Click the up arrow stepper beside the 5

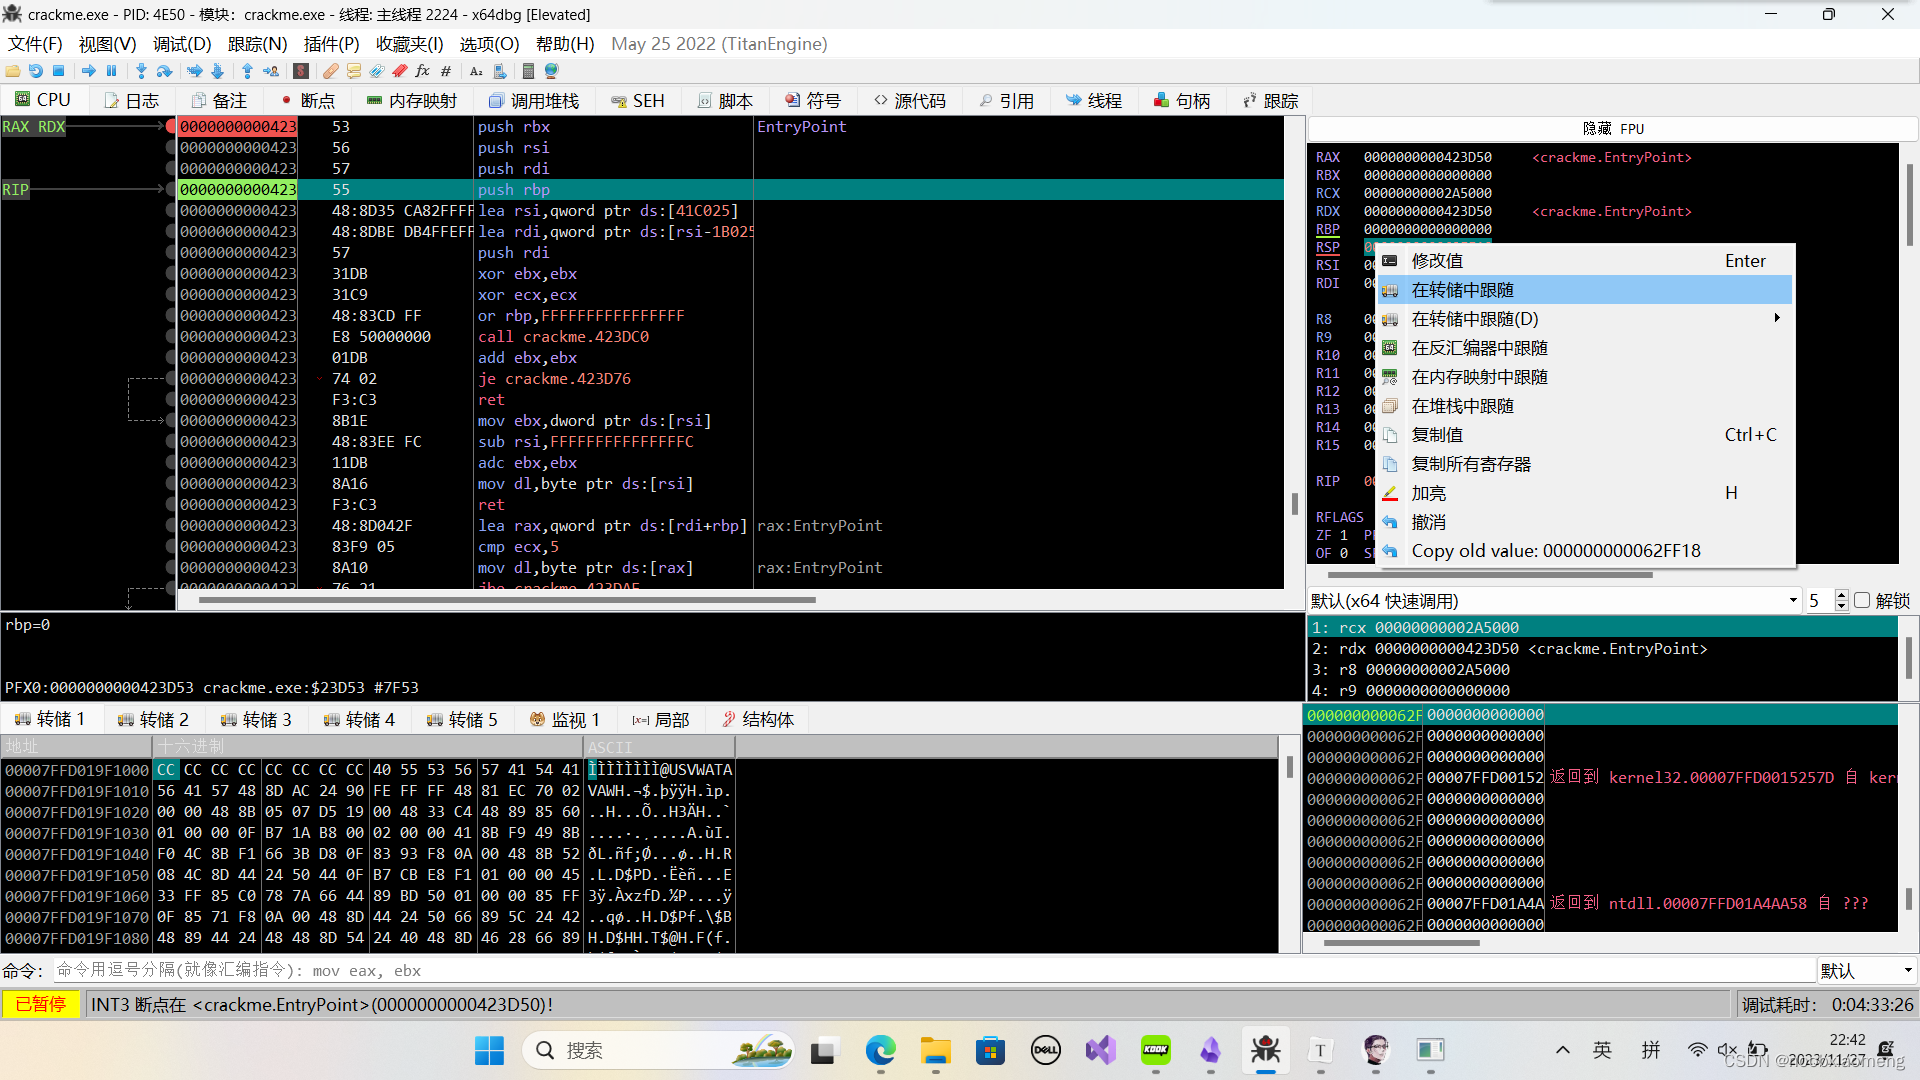pos(1841,594)
